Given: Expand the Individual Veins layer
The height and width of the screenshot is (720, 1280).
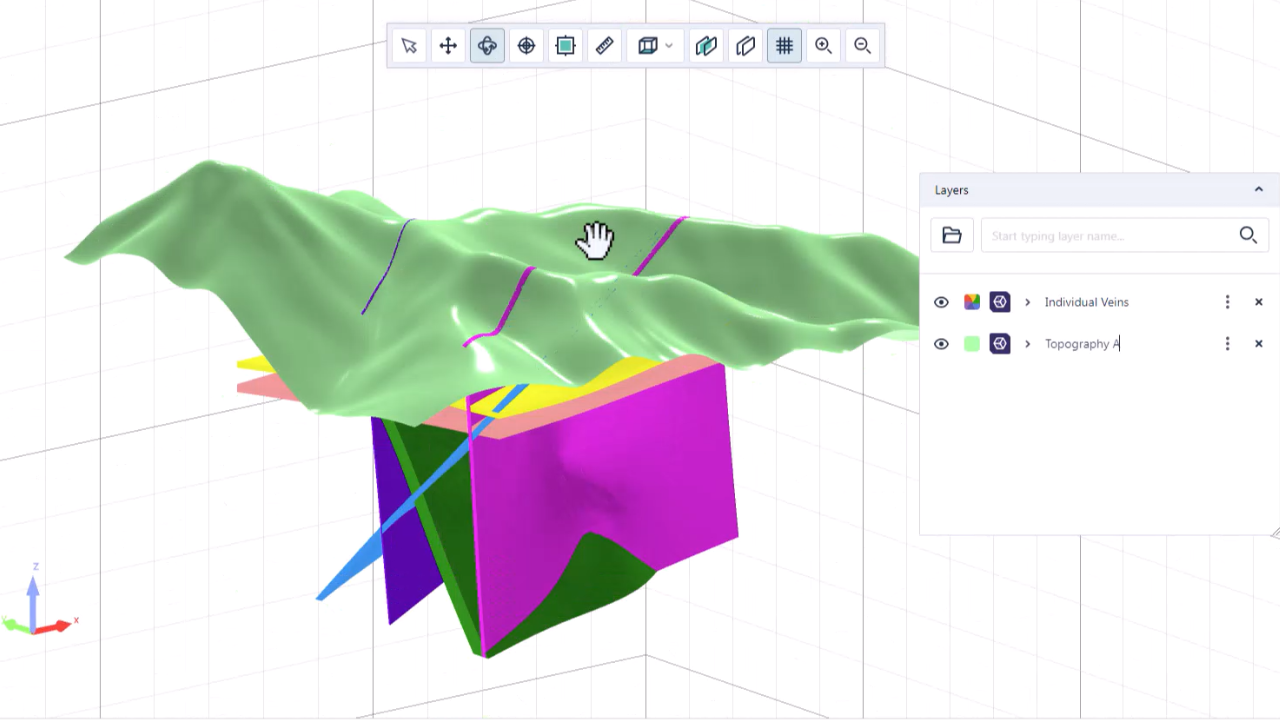Looking at the screenshot, I should [x=1027, y=302].
